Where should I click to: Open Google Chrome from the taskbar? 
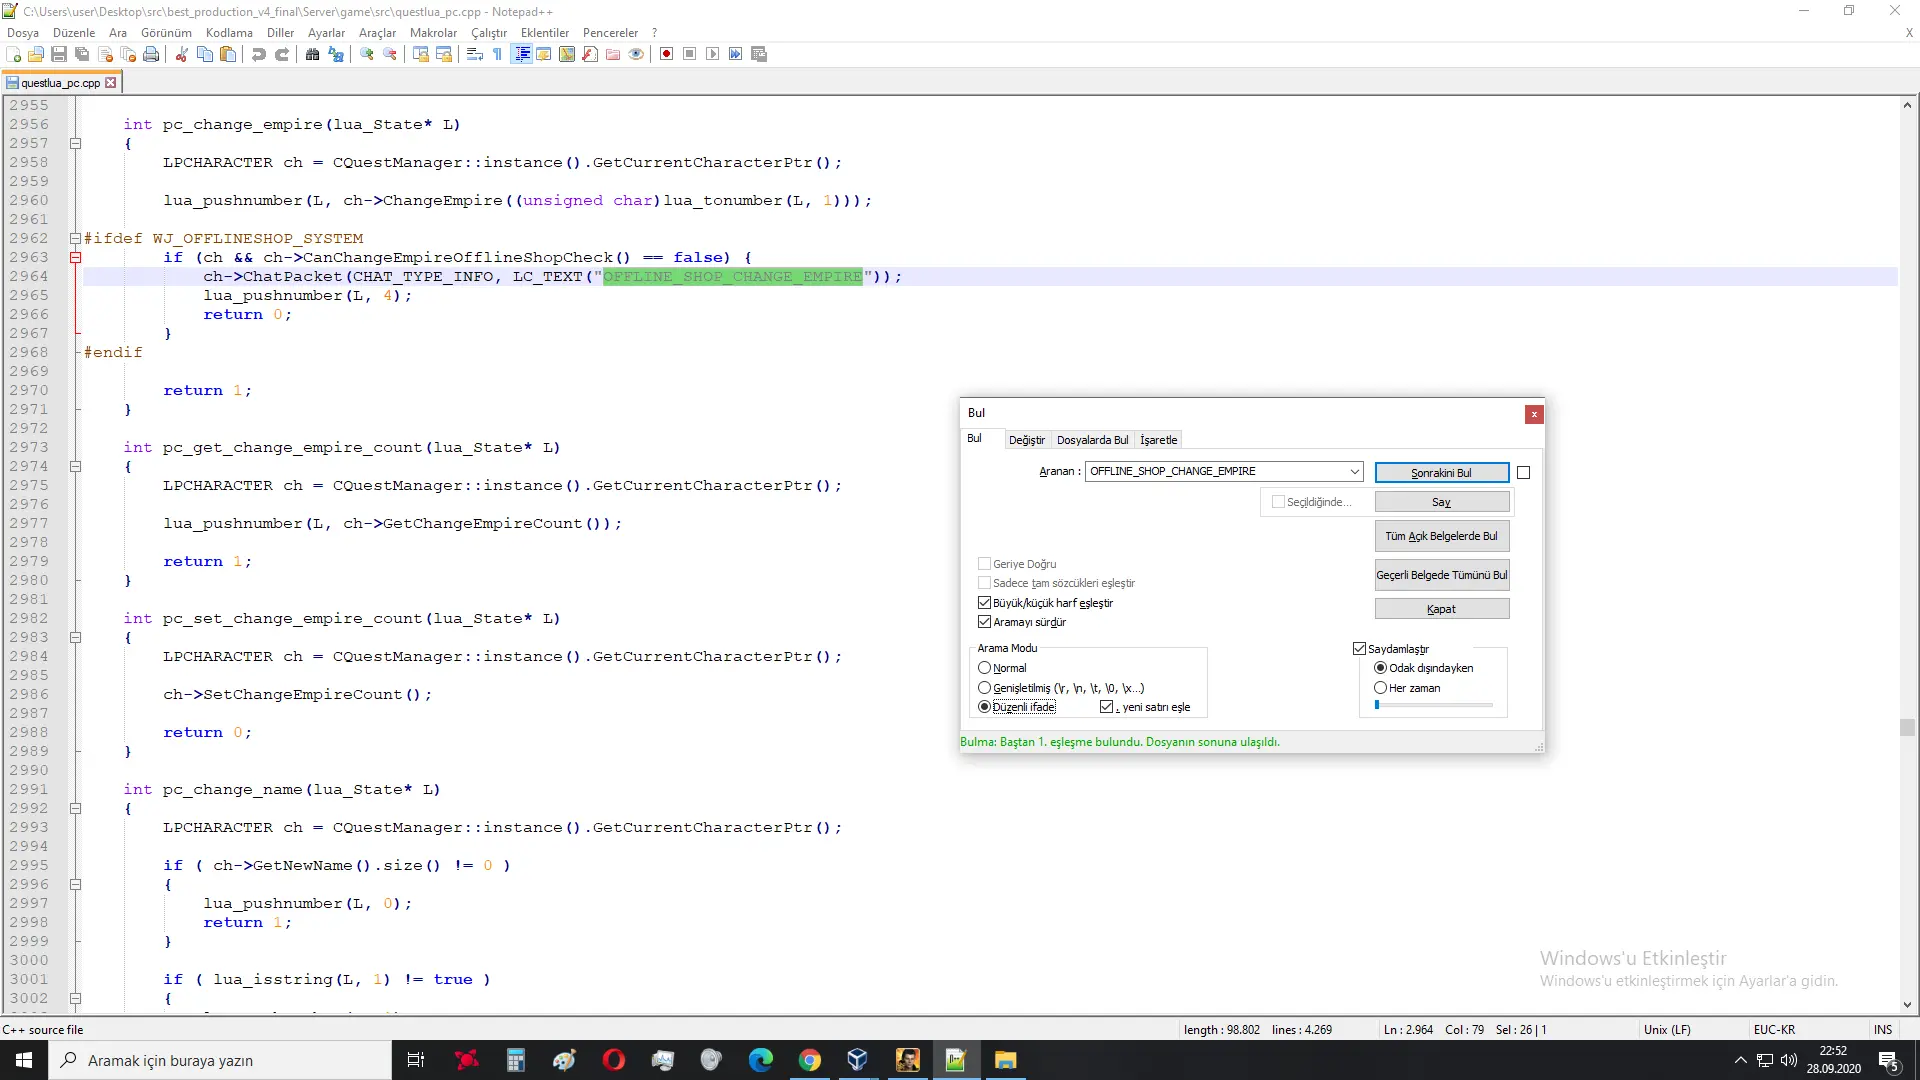coord(809,1060)
